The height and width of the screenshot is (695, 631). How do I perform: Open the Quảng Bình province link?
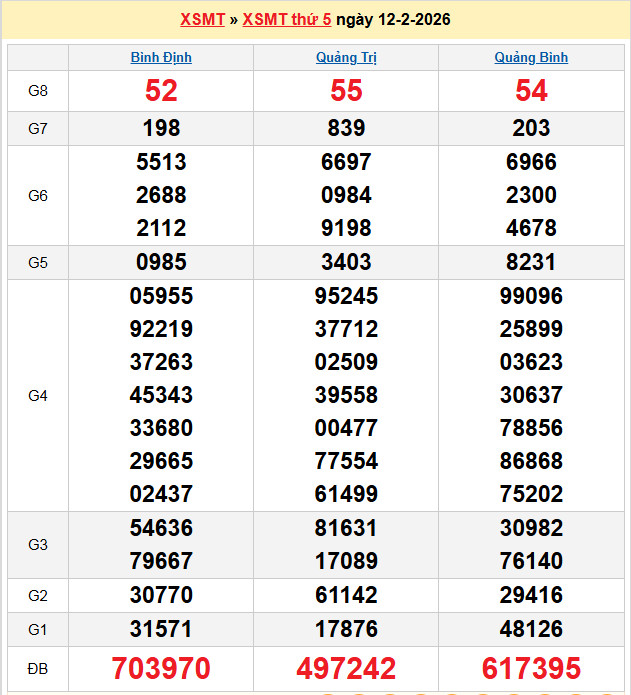[x=531, y=58]
